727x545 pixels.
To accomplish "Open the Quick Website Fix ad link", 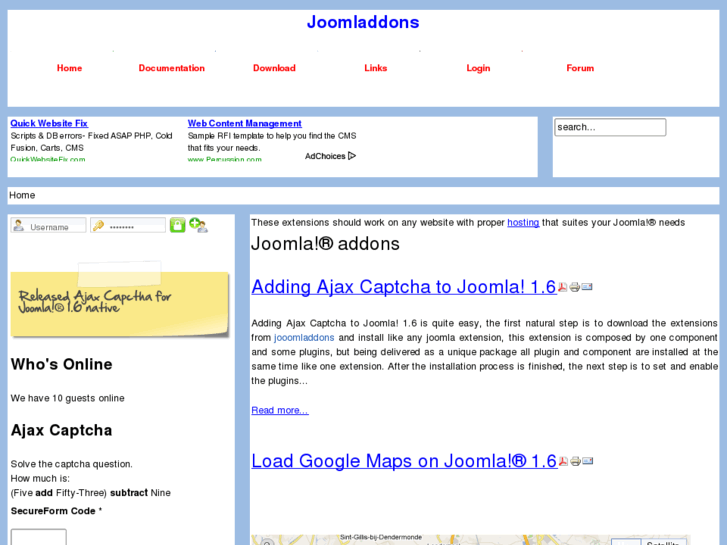I will (49, 123).
